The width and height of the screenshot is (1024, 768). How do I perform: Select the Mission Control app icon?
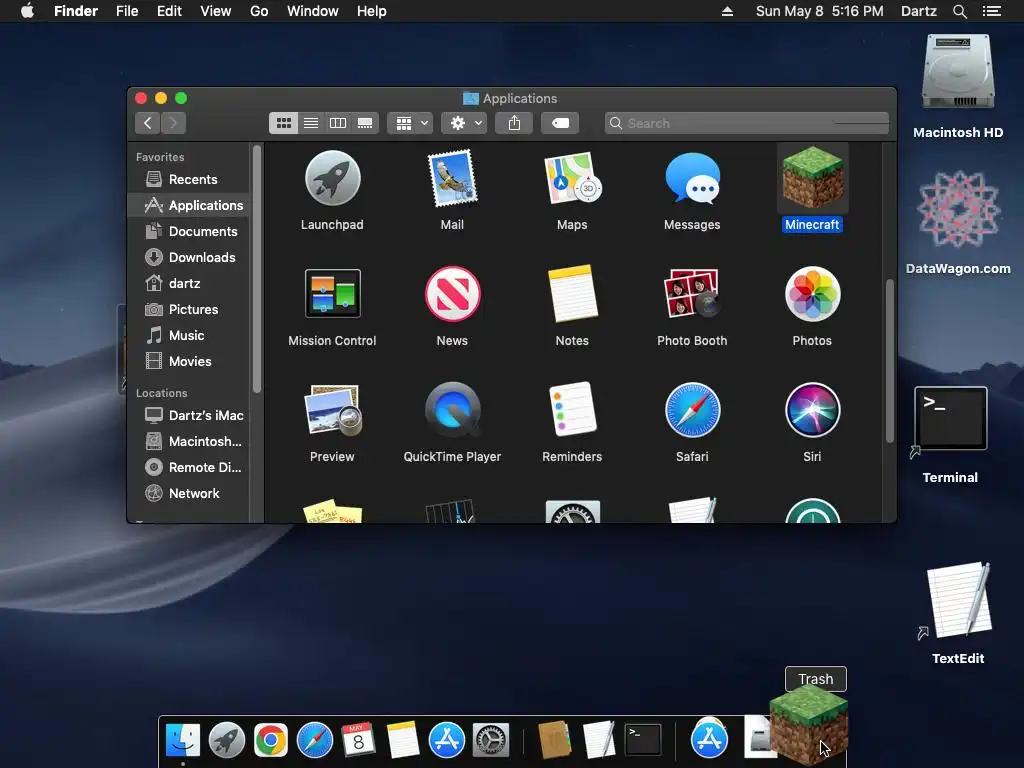(x=332, y=293)
